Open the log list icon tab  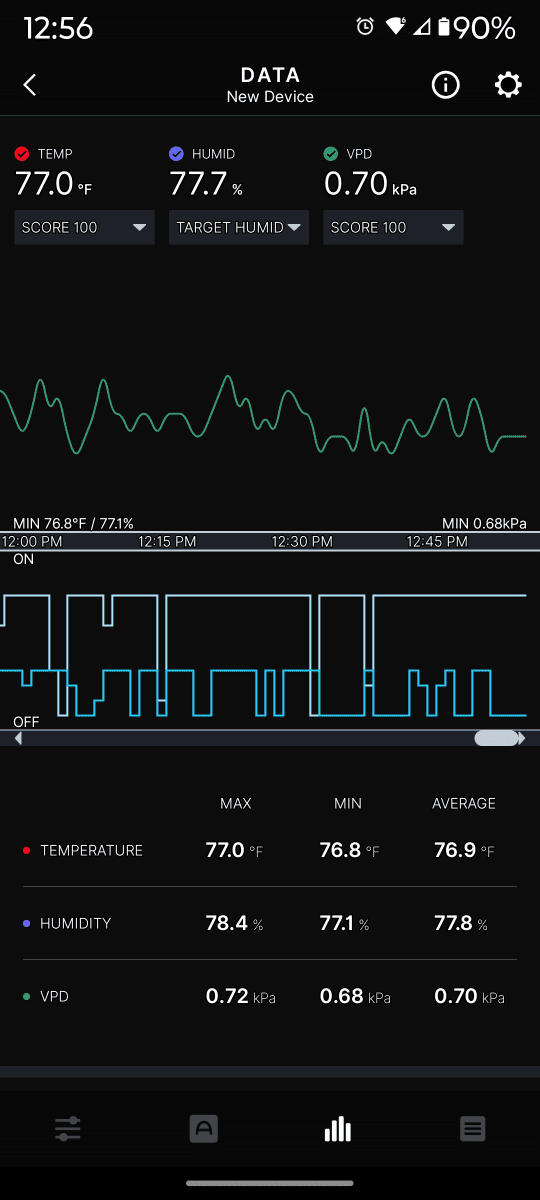(473, 1130)
